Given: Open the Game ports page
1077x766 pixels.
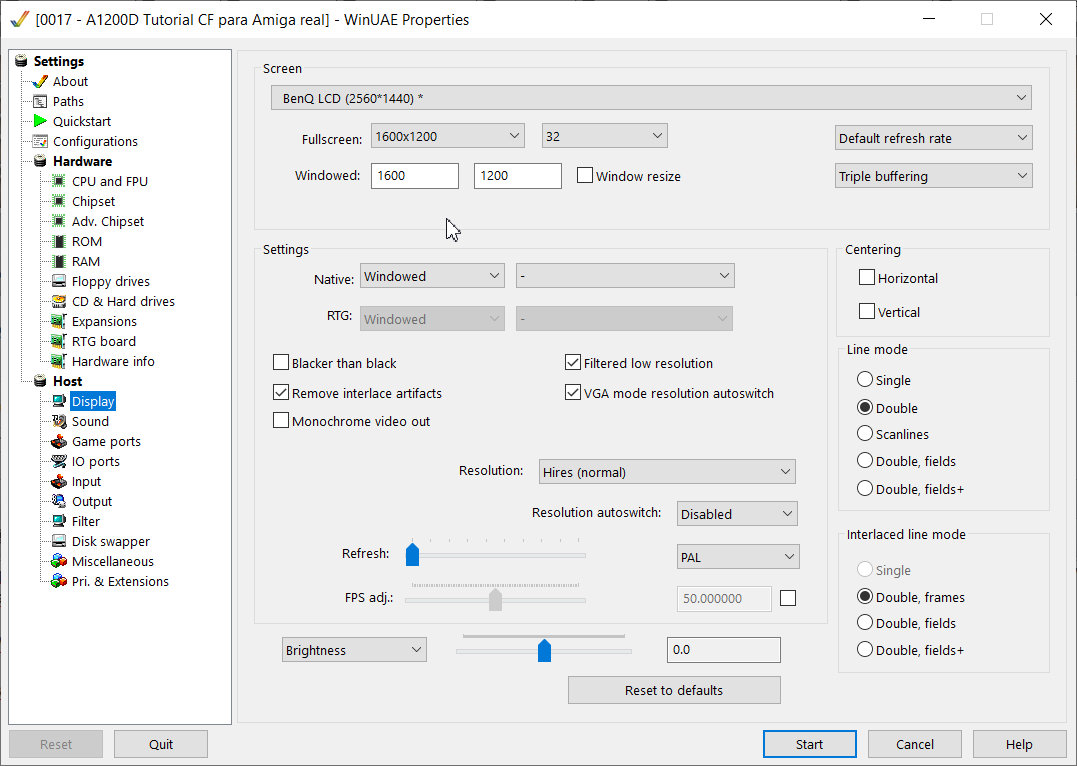Looking at the screenshot, I should (106, 441).
